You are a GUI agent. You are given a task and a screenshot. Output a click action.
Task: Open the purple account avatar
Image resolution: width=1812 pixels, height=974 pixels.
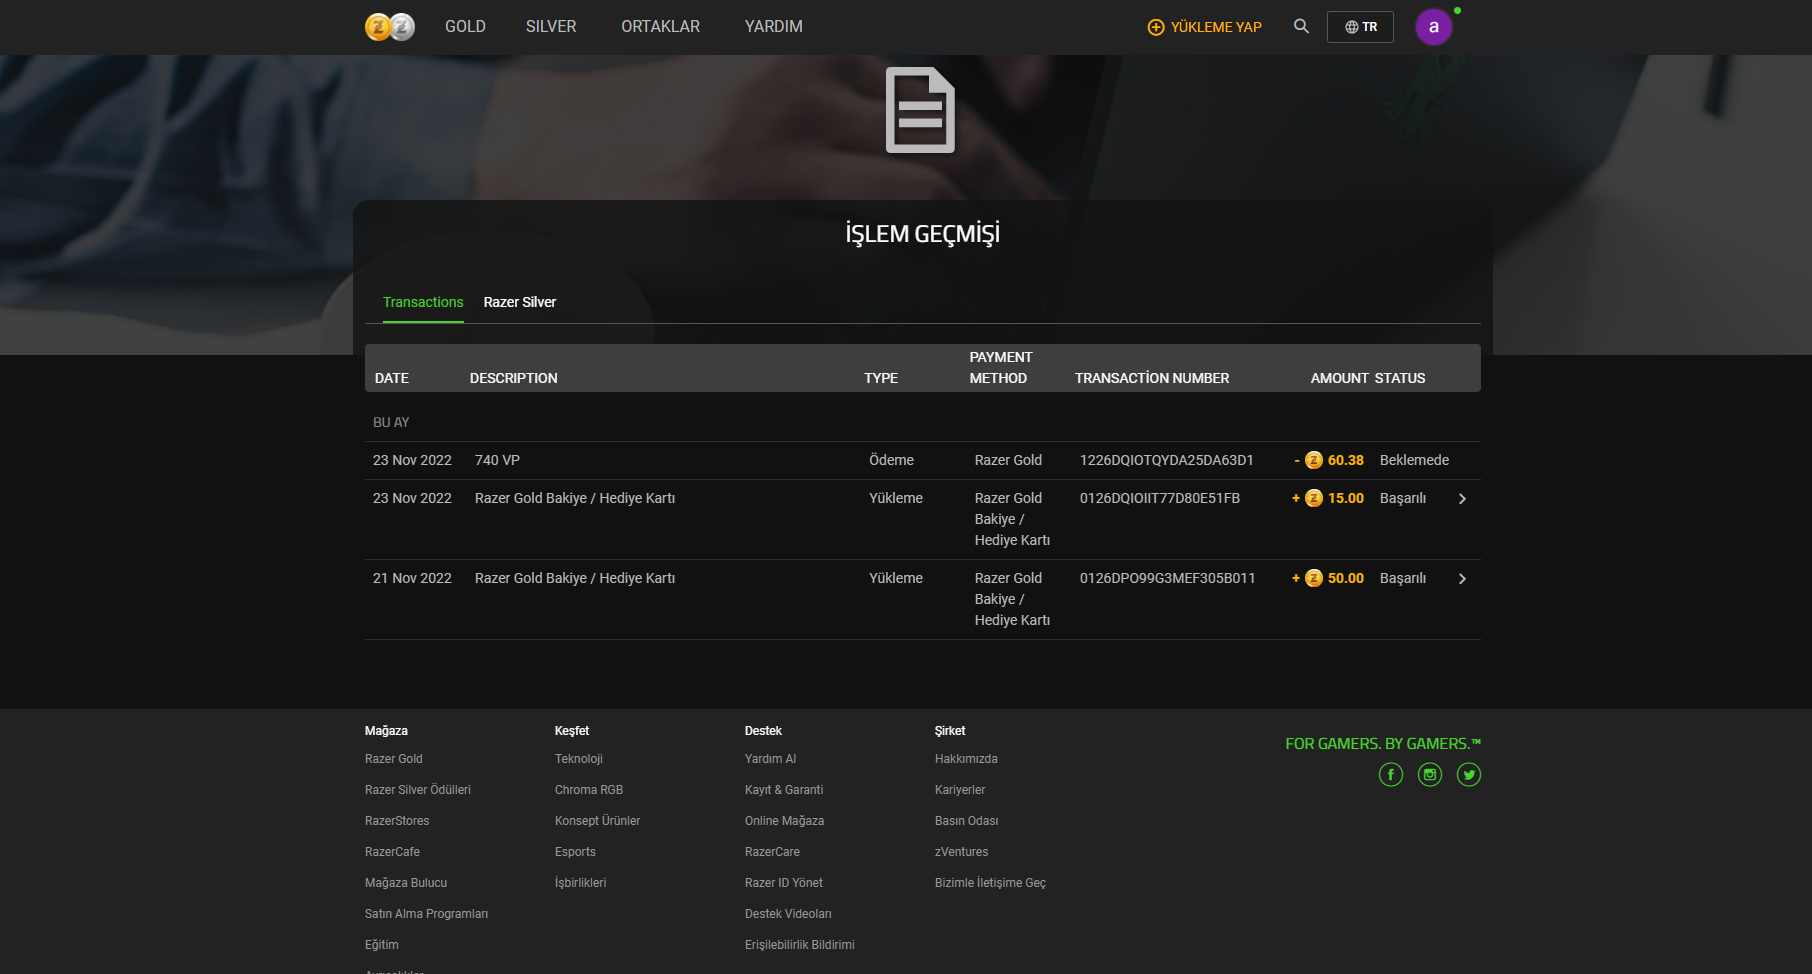click(x=1434, y=27)
